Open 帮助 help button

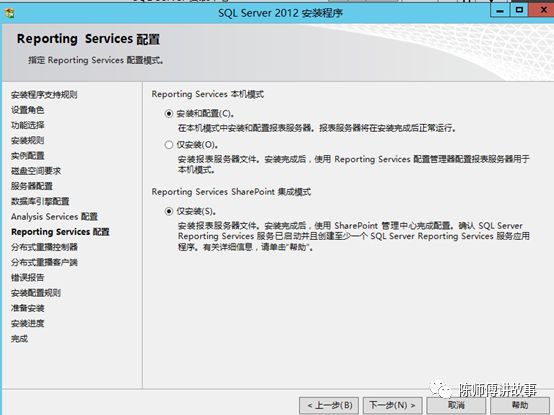tap(519, 405)
